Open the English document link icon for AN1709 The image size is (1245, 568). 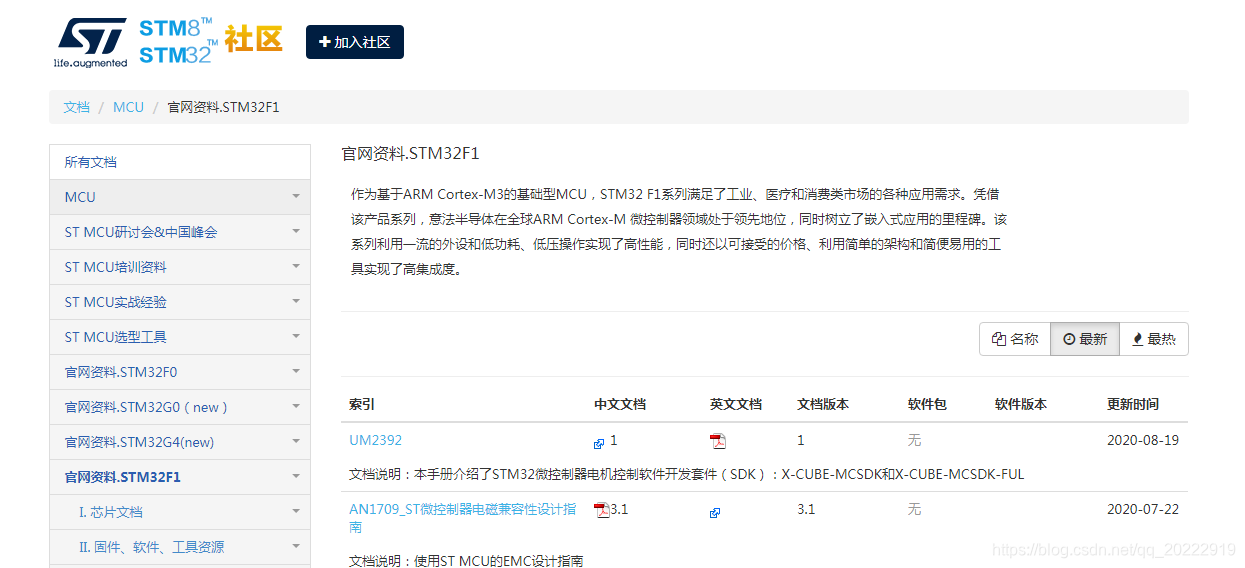click(715, 512)
